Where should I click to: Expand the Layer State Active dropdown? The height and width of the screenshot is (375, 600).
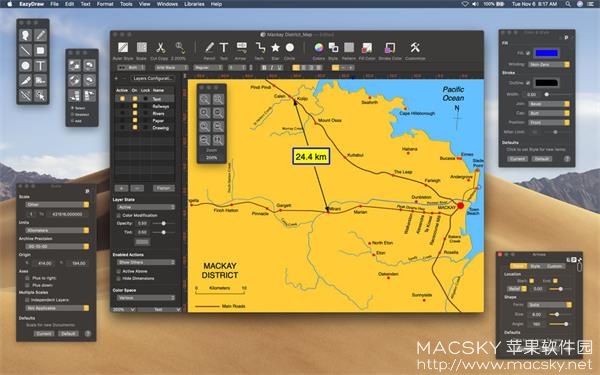146,207
